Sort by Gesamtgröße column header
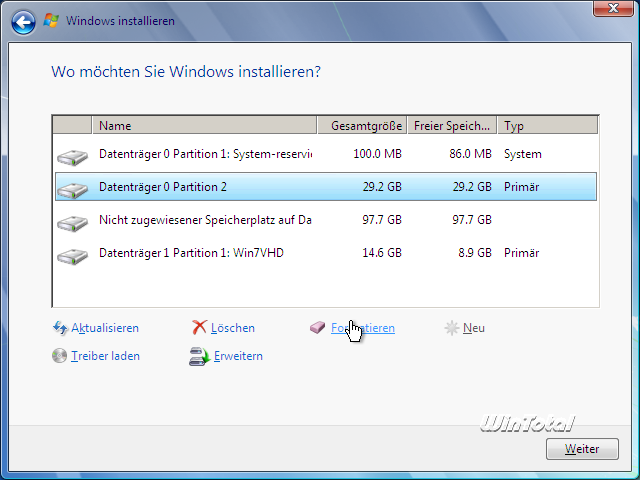Viewport: 640px width, 480px height. coord(362,125)
